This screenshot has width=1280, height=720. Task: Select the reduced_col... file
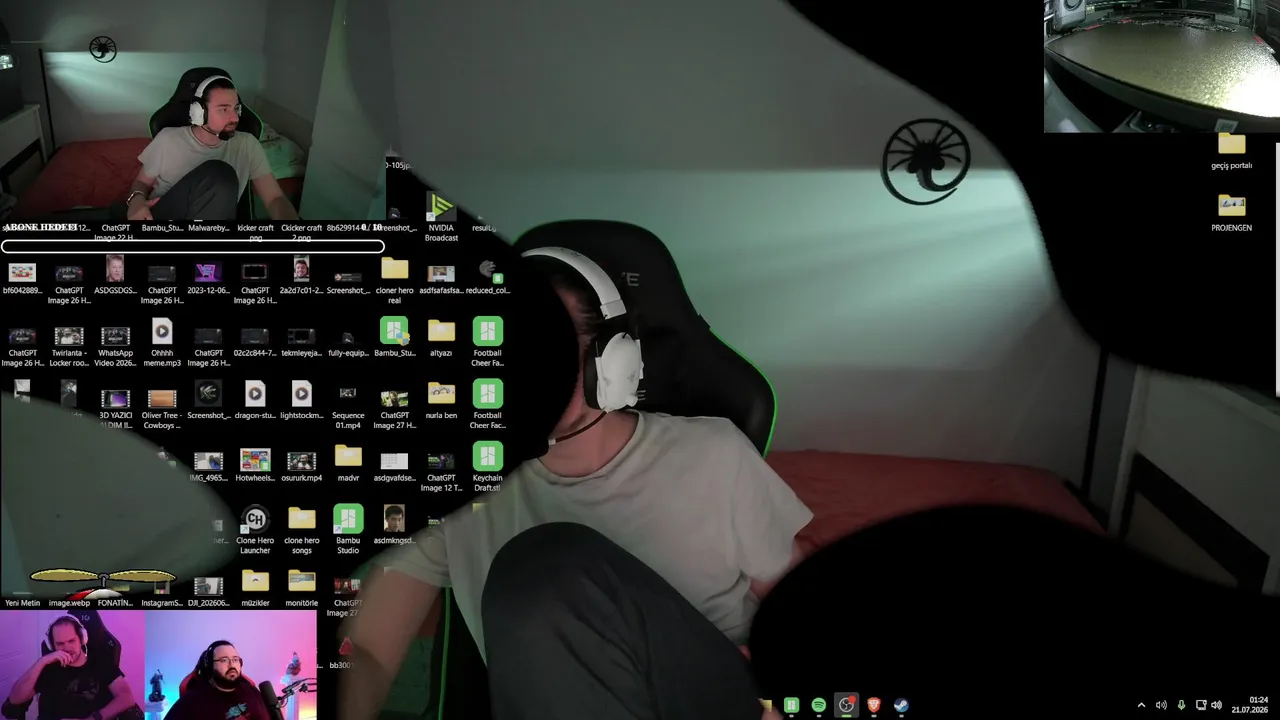[487, 276]
